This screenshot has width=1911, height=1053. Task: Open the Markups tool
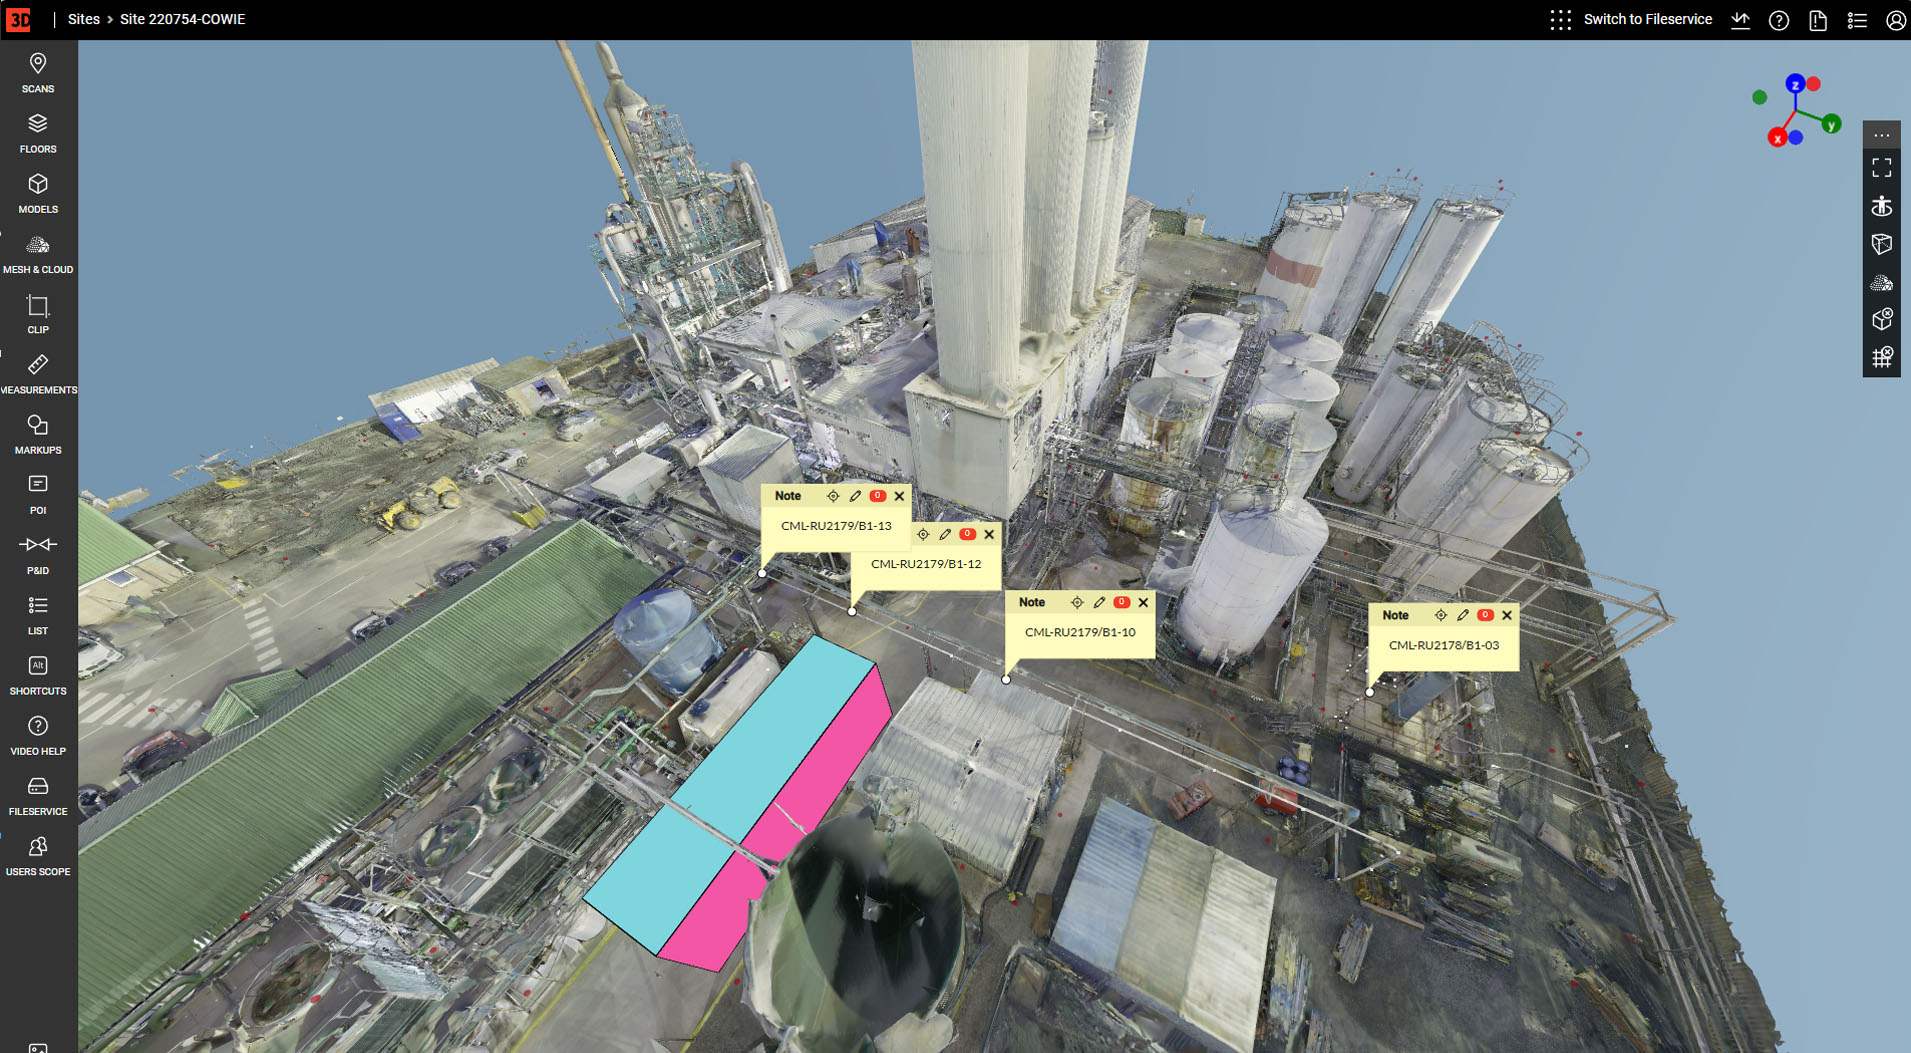tap(38, 434)
